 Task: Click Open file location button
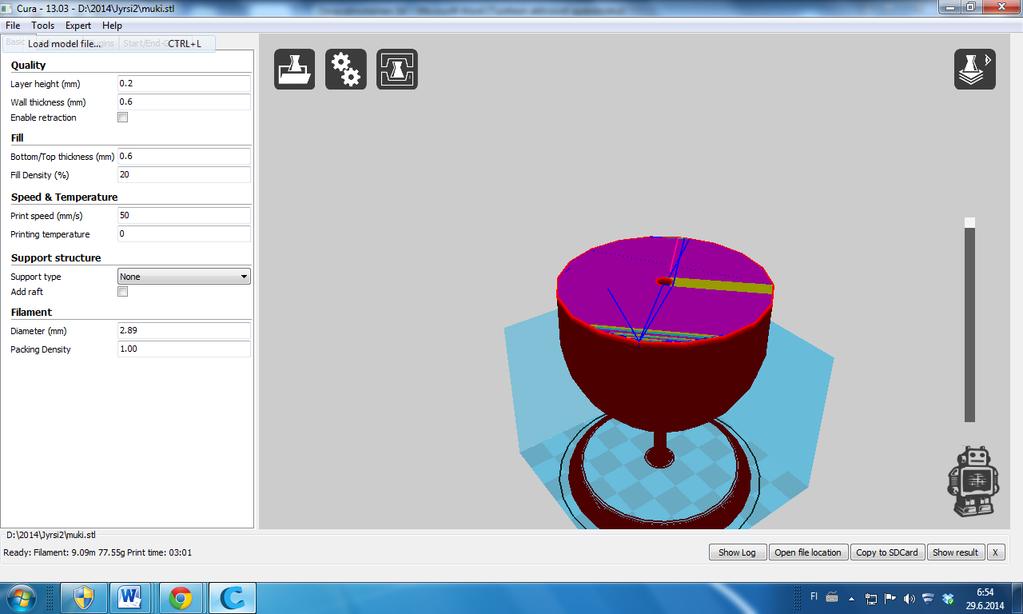tap(808, 552)
